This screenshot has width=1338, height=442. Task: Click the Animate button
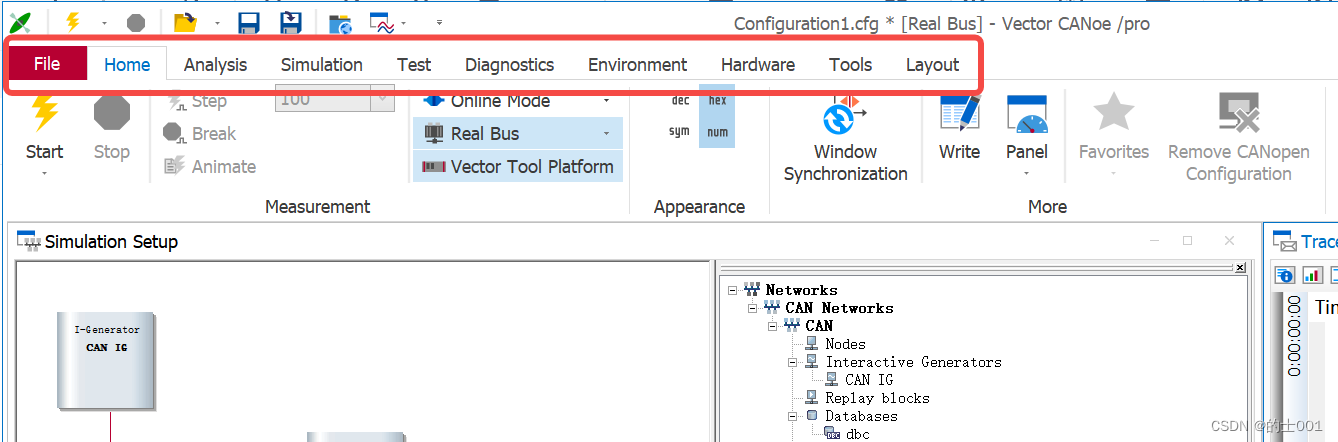209,166
